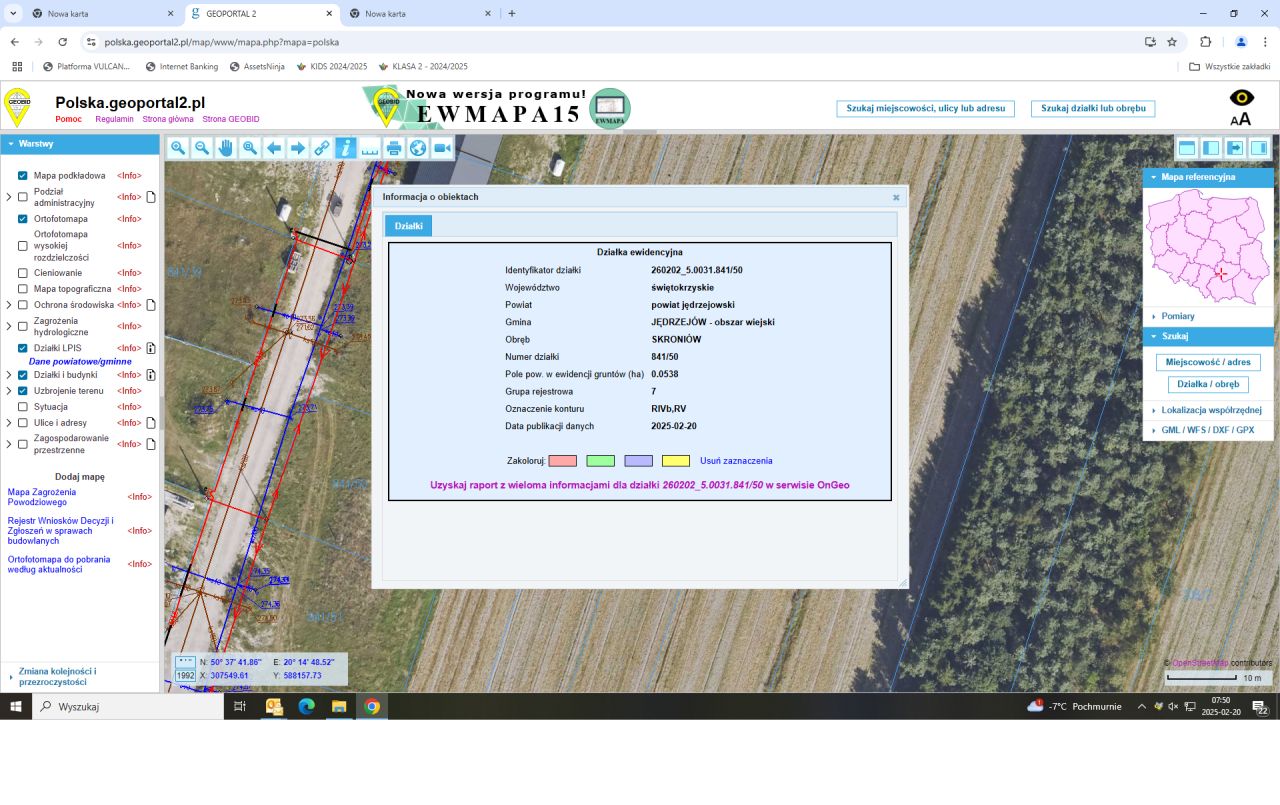Close the Informacja o obiektach dialog
The image size is (1280, 805).
click(x=896, y=197)
